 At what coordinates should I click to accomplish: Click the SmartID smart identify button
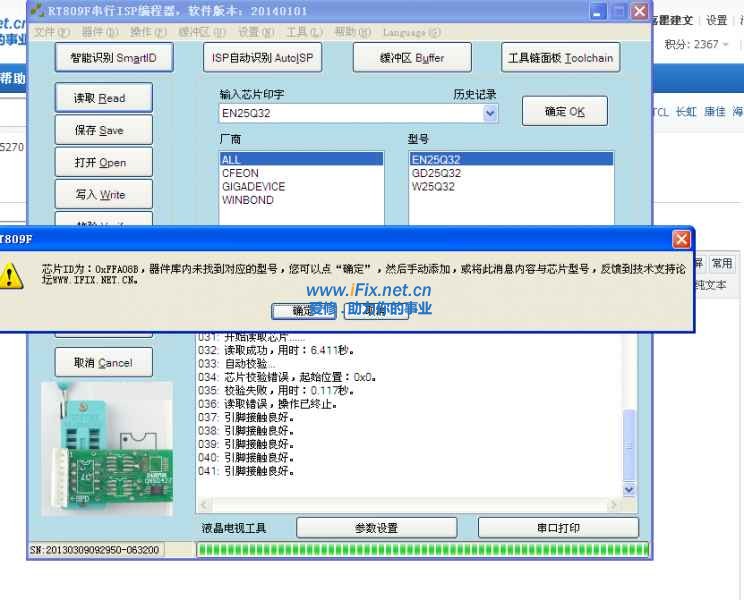[x=114, y=59]
